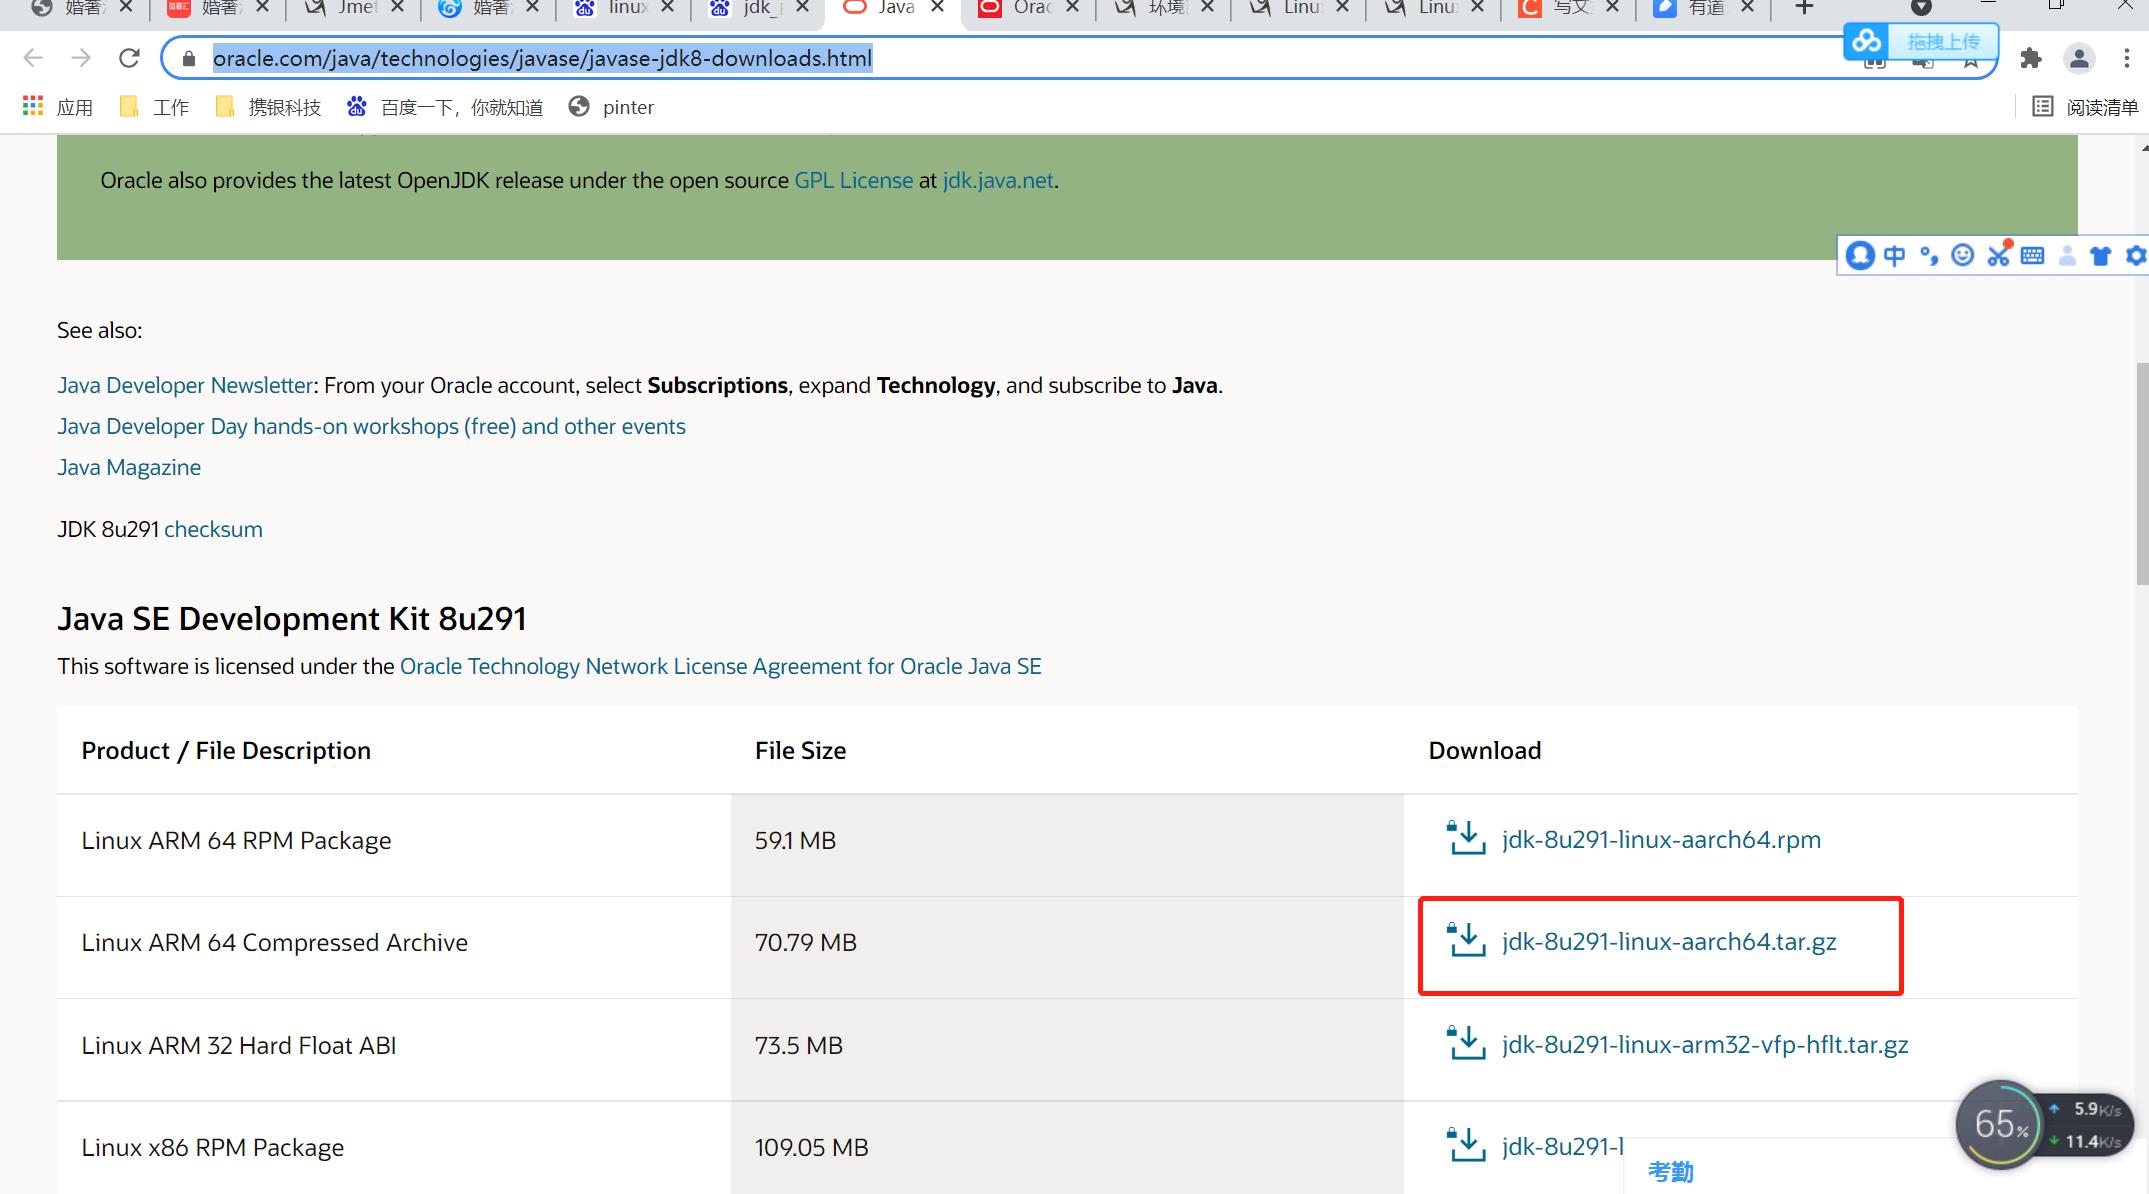2149x1194 pixels.
Task: Switch to the Jmet browser tab
Action: click(x=354, y=8)
